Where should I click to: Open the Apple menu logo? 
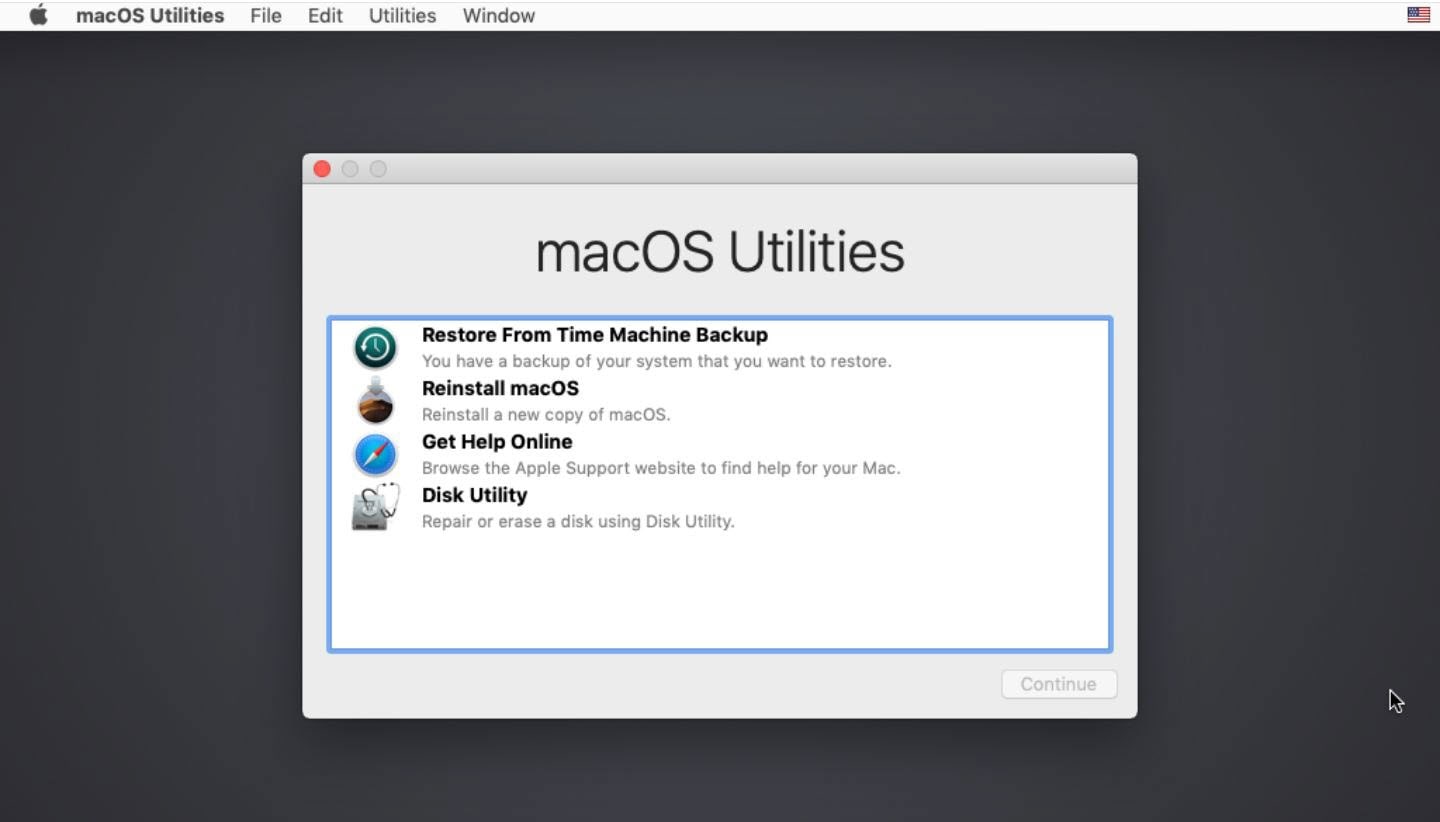pyautogui.click(x=38, y=15)
